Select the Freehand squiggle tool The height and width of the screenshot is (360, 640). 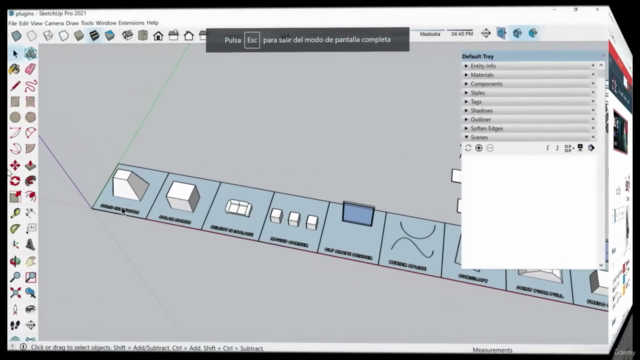pyautogui.click(x=30, y=86)
